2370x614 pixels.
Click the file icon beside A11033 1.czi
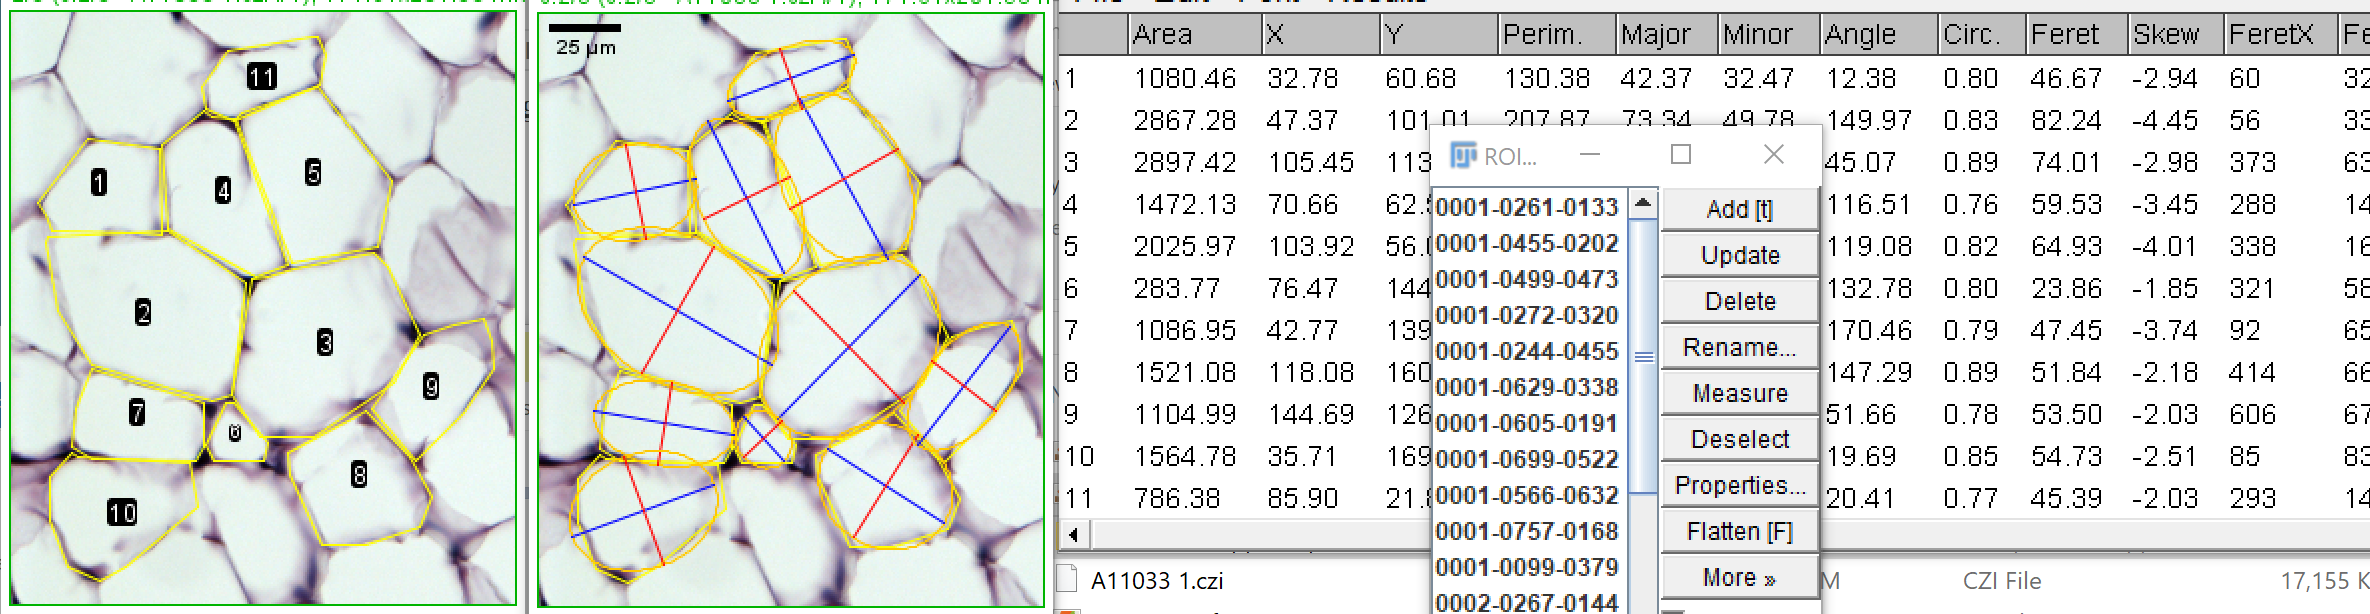pos(1068,580)
